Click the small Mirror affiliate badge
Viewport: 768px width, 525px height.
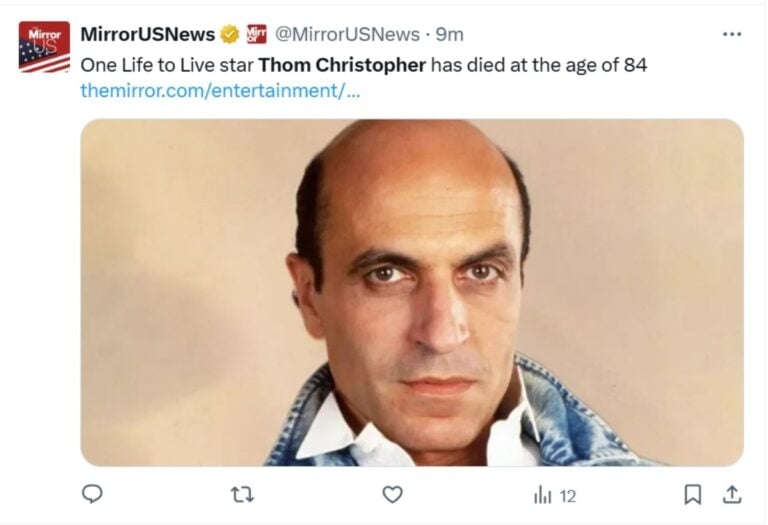click(x=257, y=34)
